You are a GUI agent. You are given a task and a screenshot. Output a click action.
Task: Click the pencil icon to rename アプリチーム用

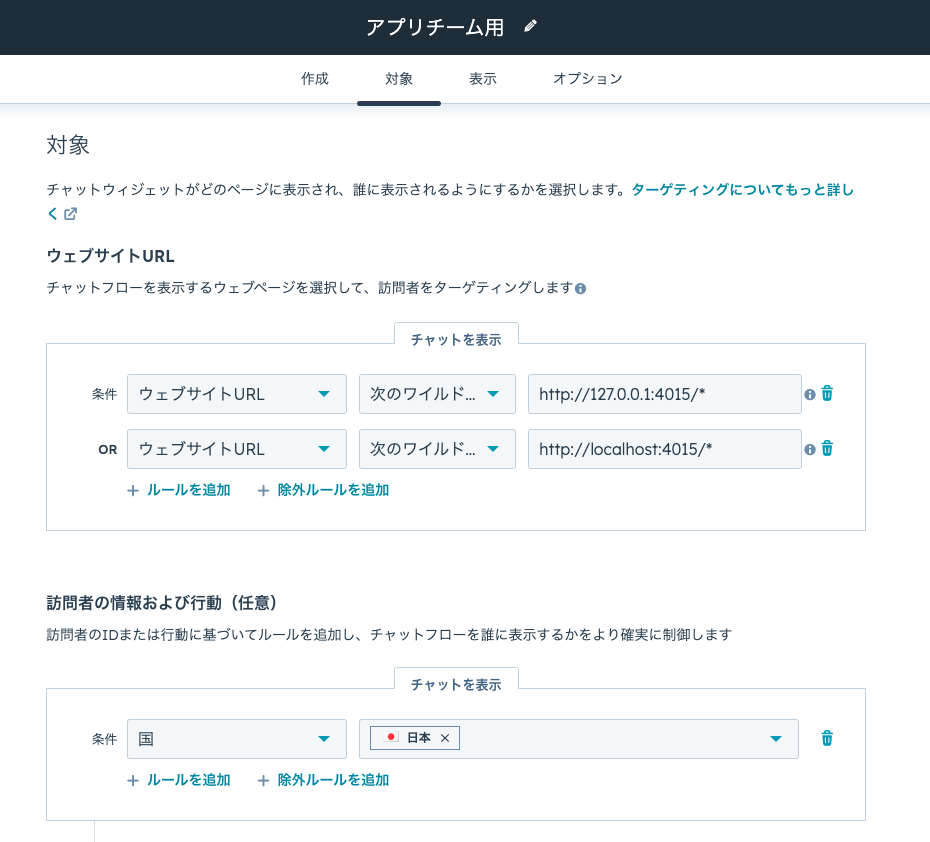[x=529, y=26]
